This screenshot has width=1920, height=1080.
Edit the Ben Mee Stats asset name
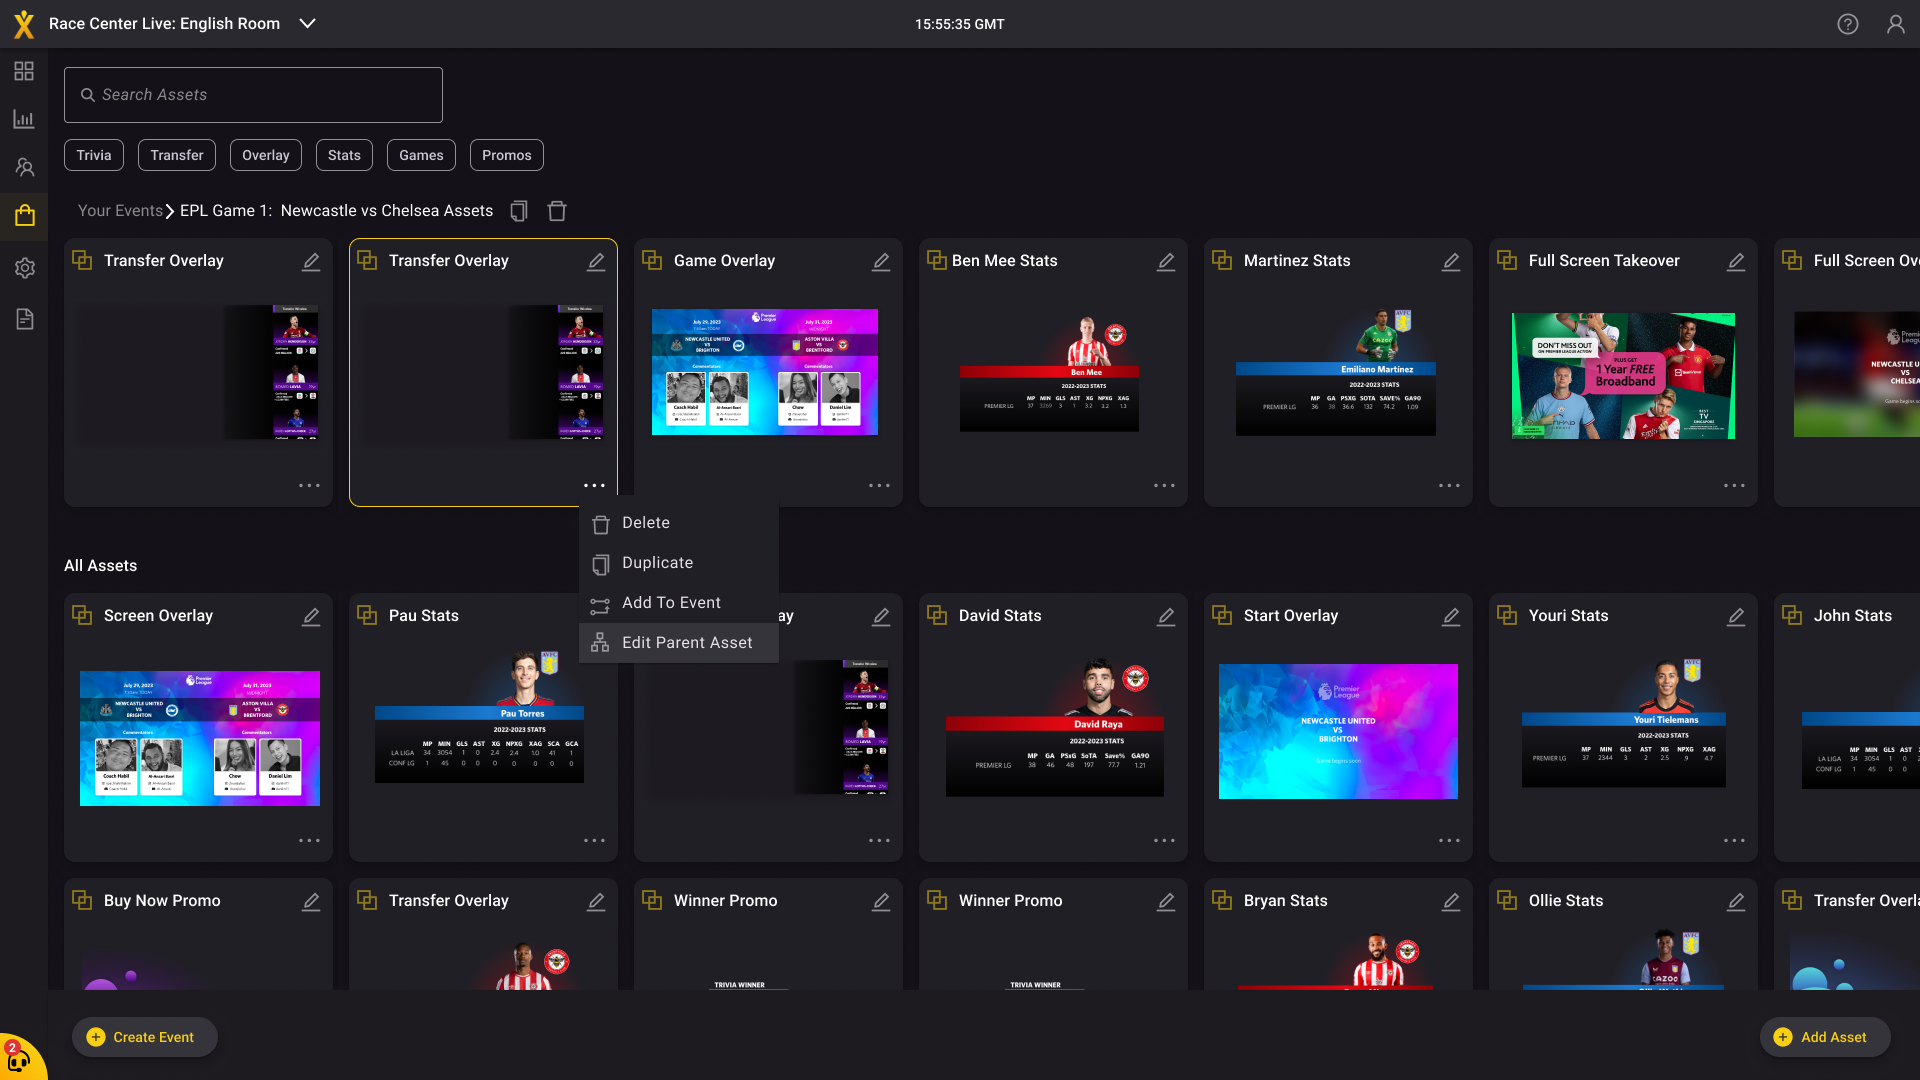point(1166,261)
